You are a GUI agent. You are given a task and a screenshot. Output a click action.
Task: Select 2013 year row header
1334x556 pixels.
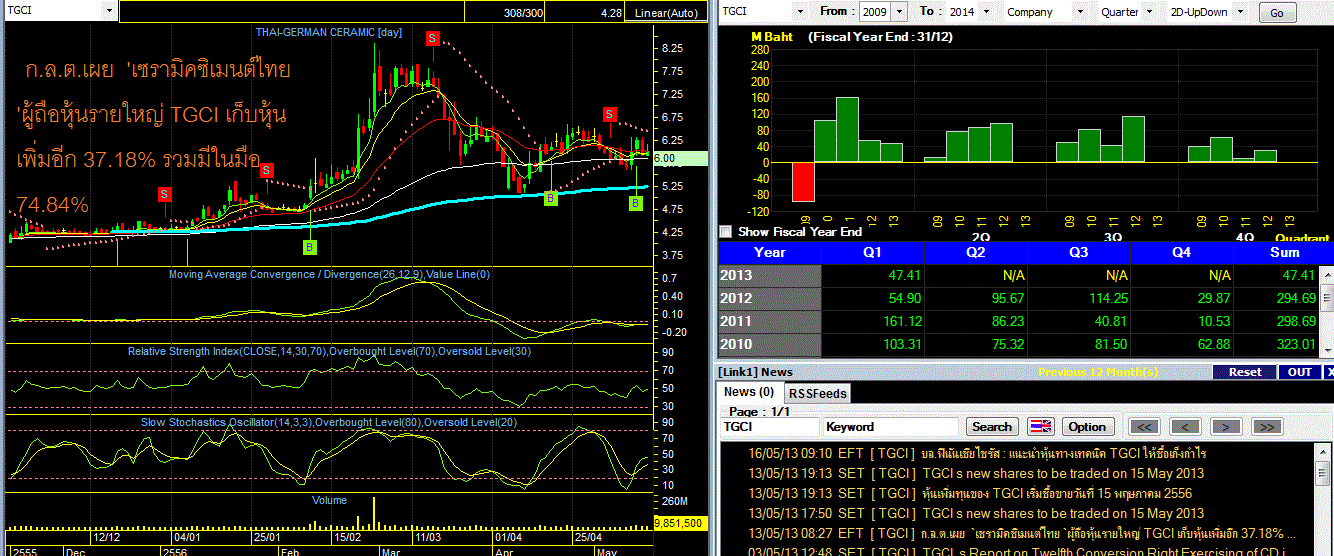point(769,275)
